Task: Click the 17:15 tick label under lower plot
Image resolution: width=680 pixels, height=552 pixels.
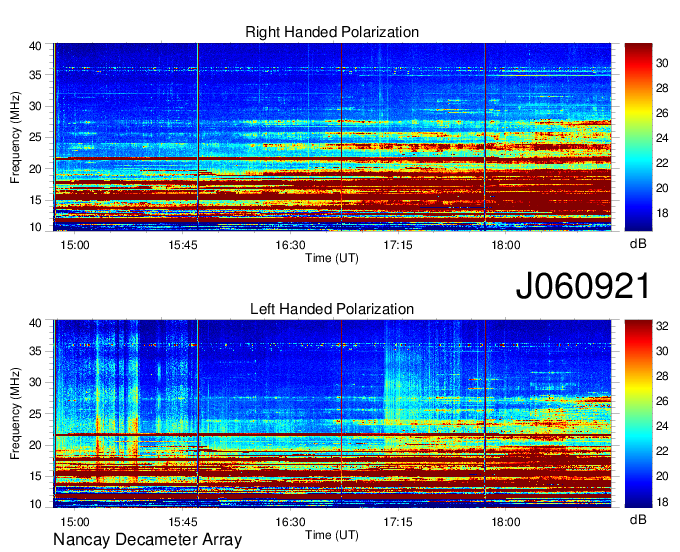Action: pyautogui.click(x=398, y=522)
